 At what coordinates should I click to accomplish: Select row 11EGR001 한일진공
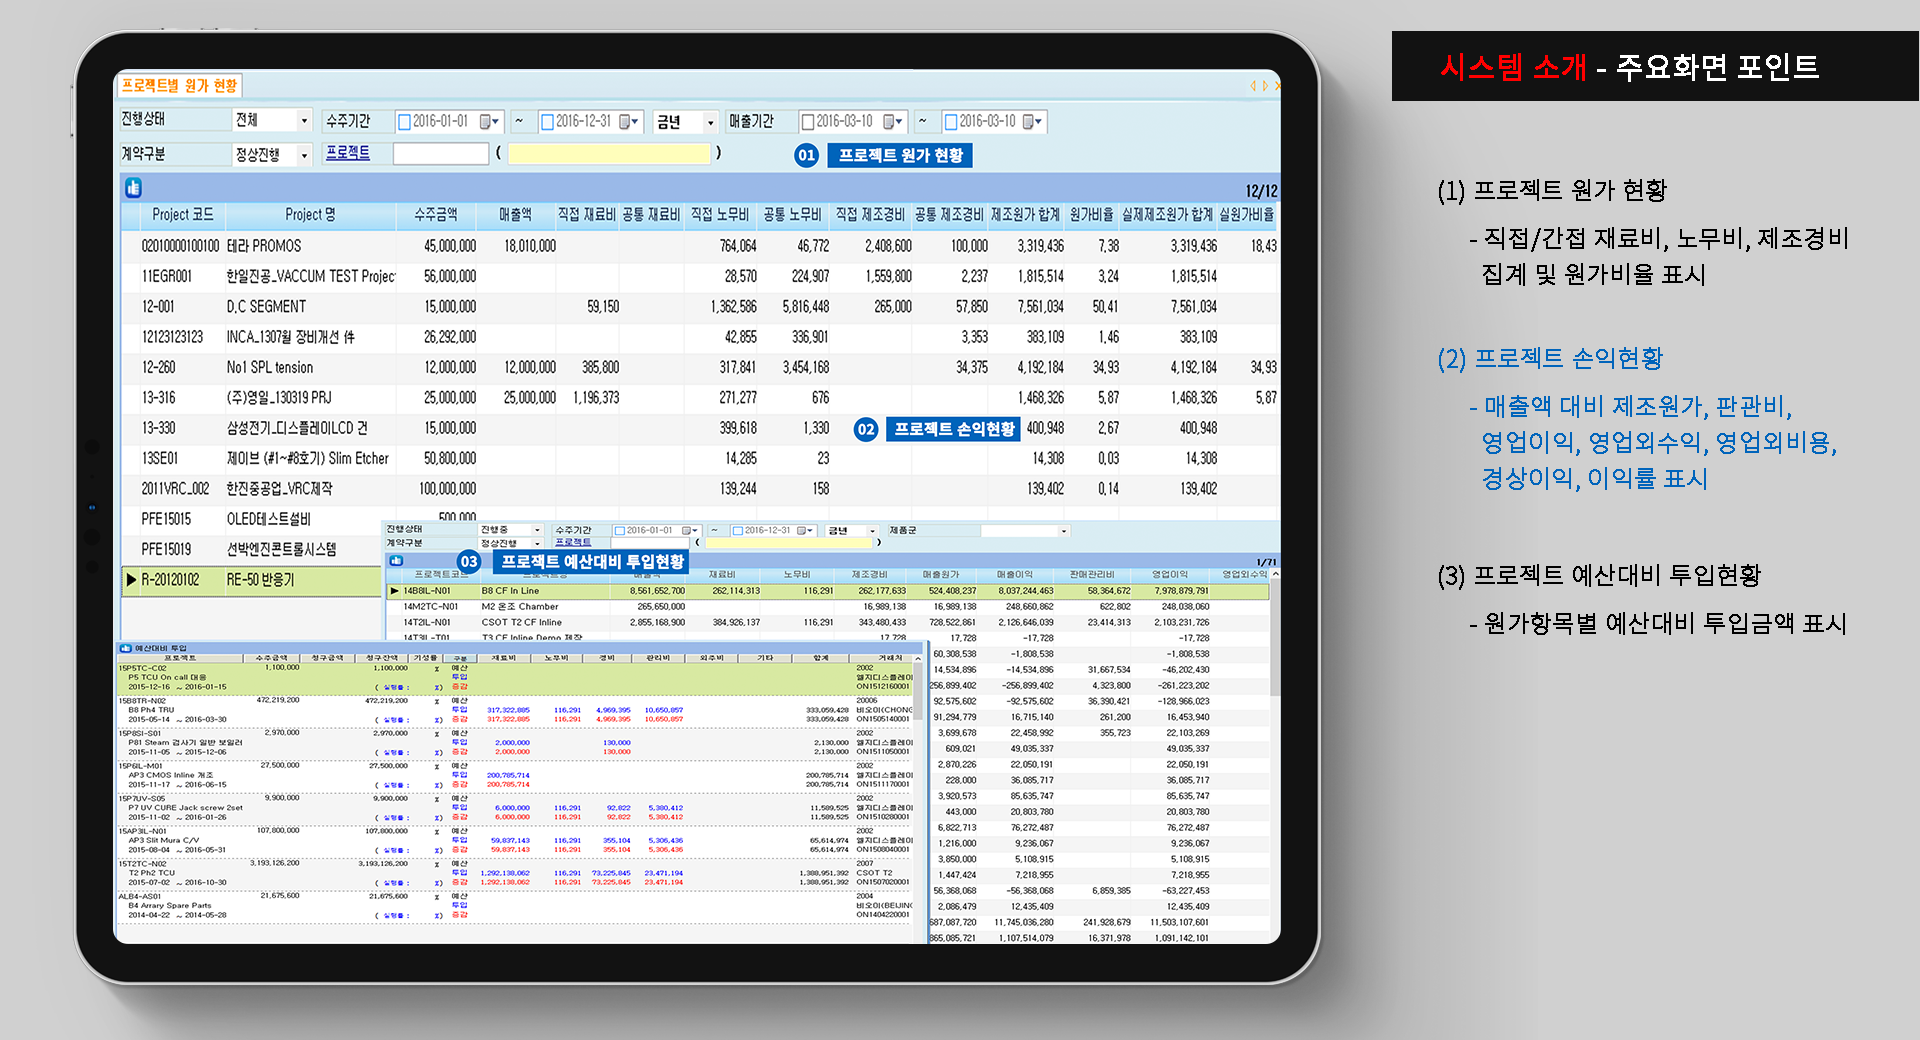tap(700, 277)
